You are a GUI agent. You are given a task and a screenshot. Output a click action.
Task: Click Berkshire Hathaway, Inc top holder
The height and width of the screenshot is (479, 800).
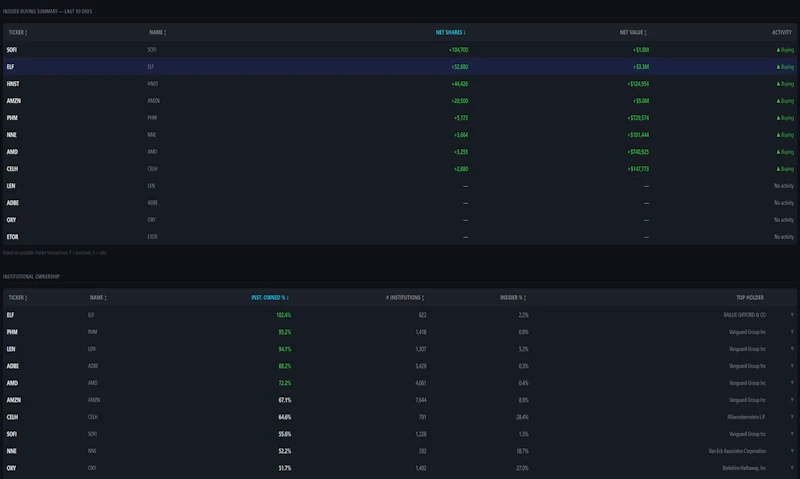pos(744,468)
